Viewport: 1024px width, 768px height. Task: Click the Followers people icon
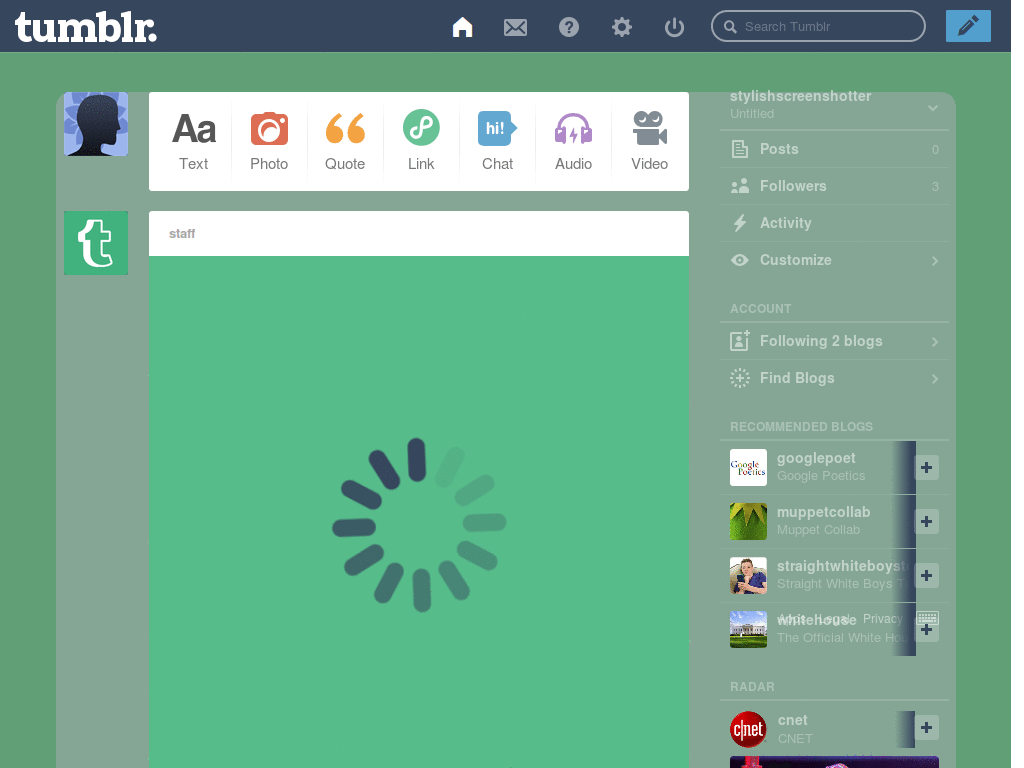(739, 186)
